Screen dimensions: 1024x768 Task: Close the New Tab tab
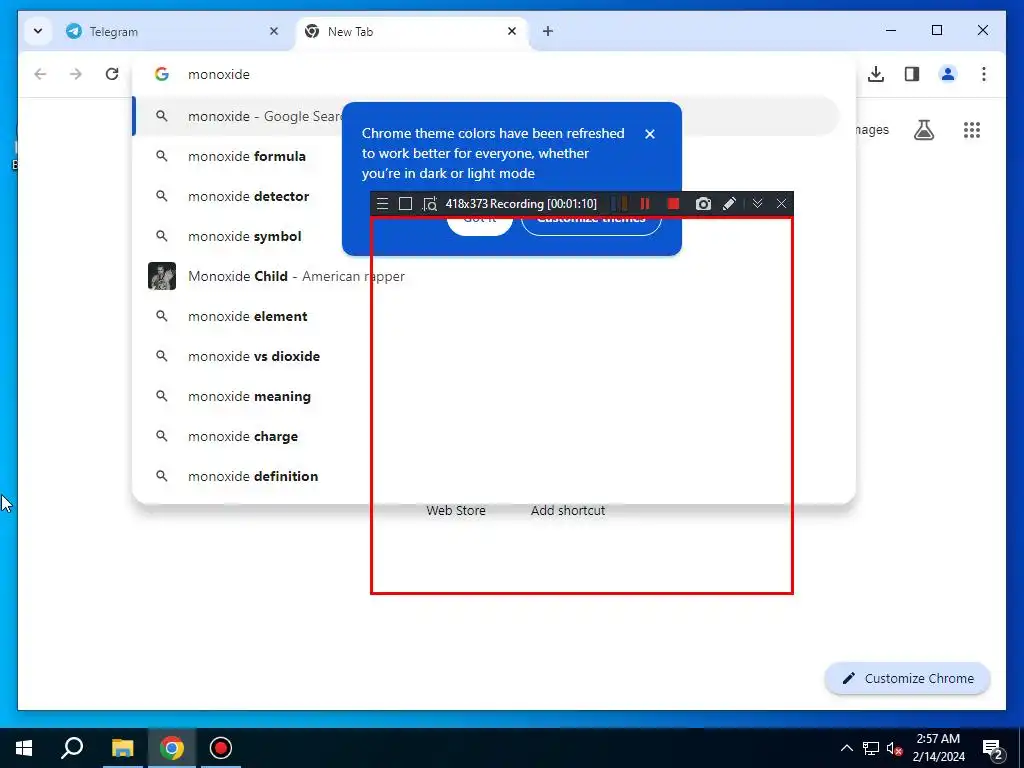tap(512, 31)
